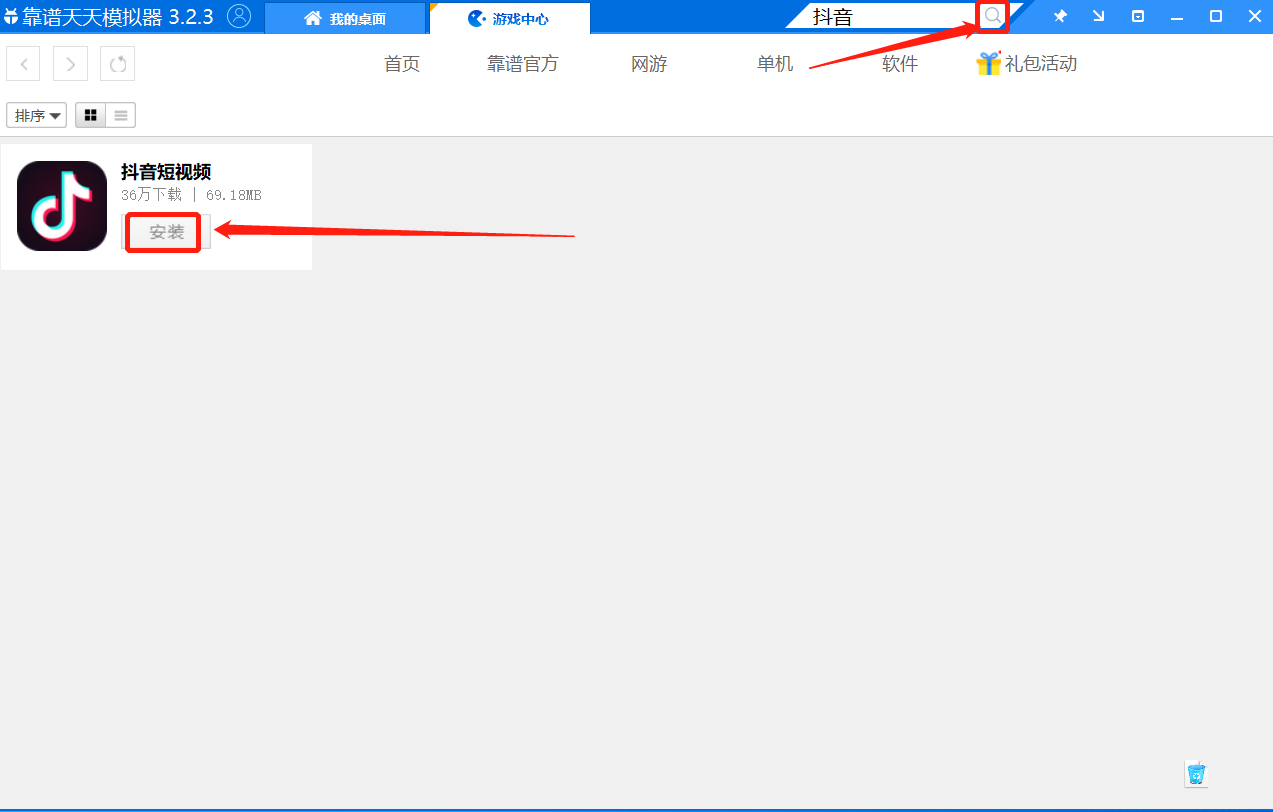The width and height of the screenshot is (1273, 812).
Task: Switch to grid view layout
Action: pyautogui.click(x=90, y=115)
